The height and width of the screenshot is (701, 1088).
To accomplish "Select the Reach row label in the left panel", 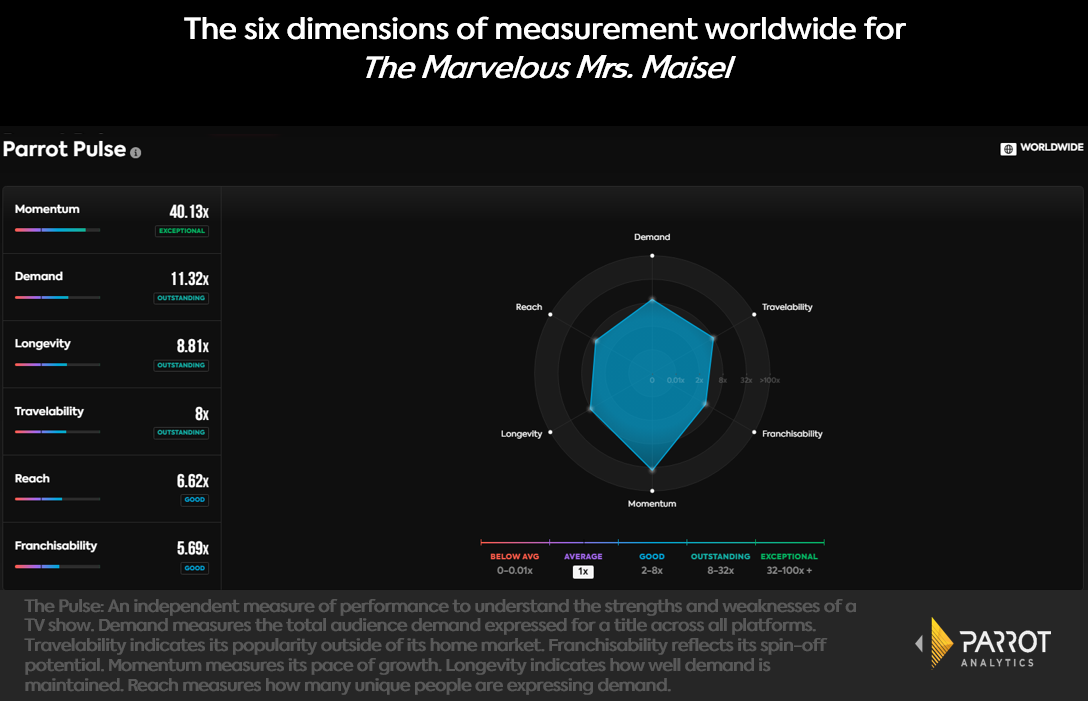I will 32,478.
